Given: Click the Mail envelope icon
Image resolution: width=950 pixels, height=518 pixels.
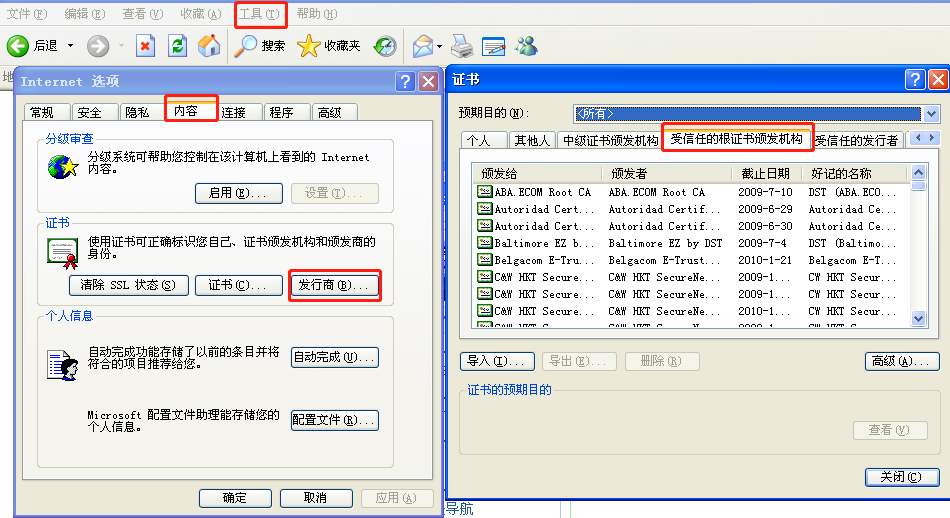Looking at the screenshot, I should [423, 46].
